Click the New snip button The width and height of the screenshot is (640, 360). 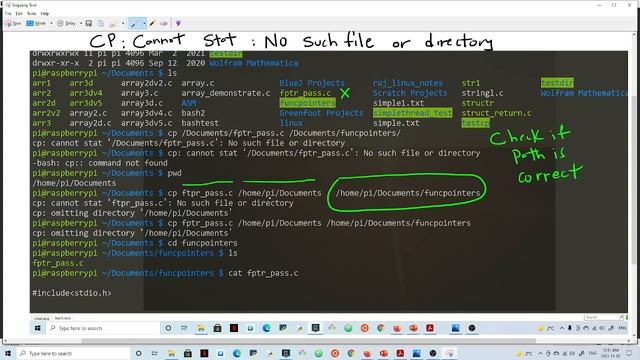pyautogui.click(x=13, y=24)
